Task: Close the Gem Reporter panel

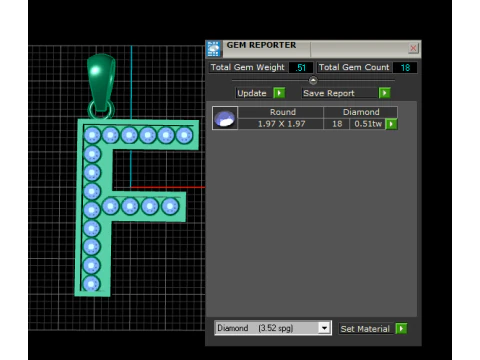Action: point(413,48)
